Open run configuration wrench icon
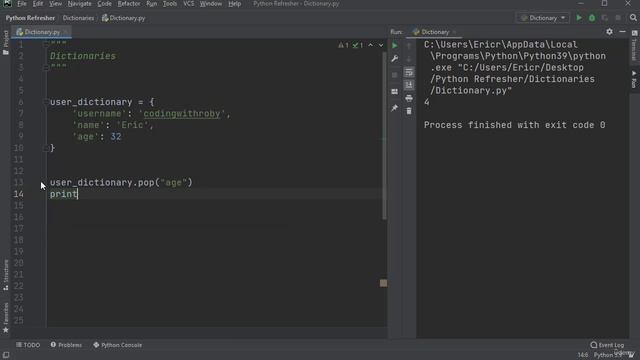This screenshot has height=360, width=640. pyautogui.click(x=394, y=59)
